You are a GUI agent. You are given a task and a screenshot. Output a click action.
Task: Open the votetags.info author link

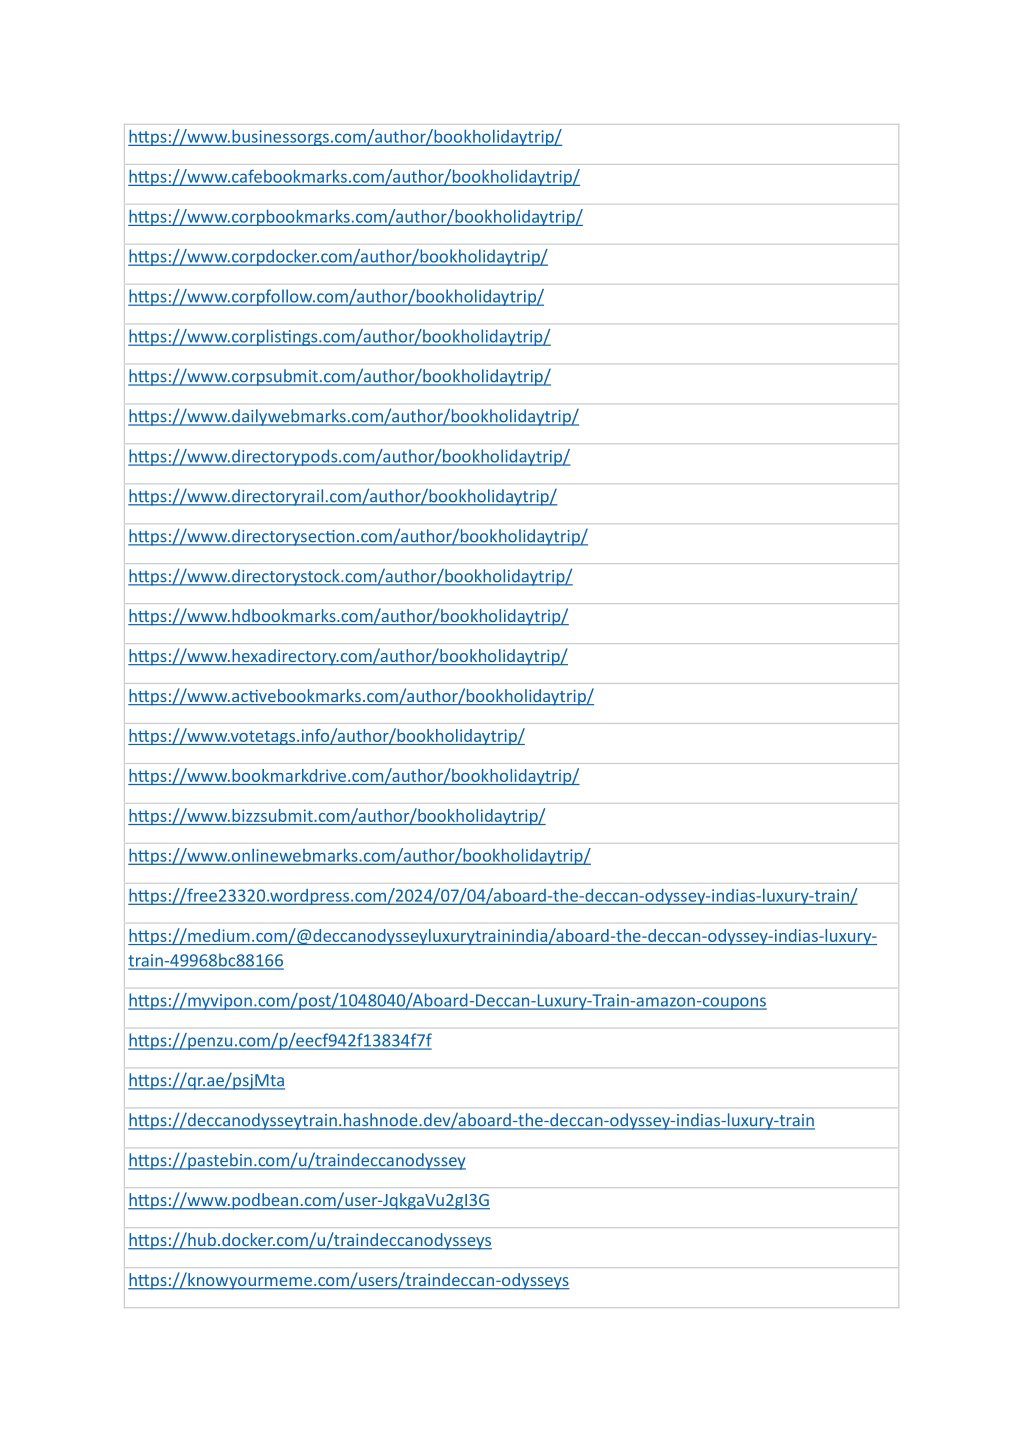(326, 737)
